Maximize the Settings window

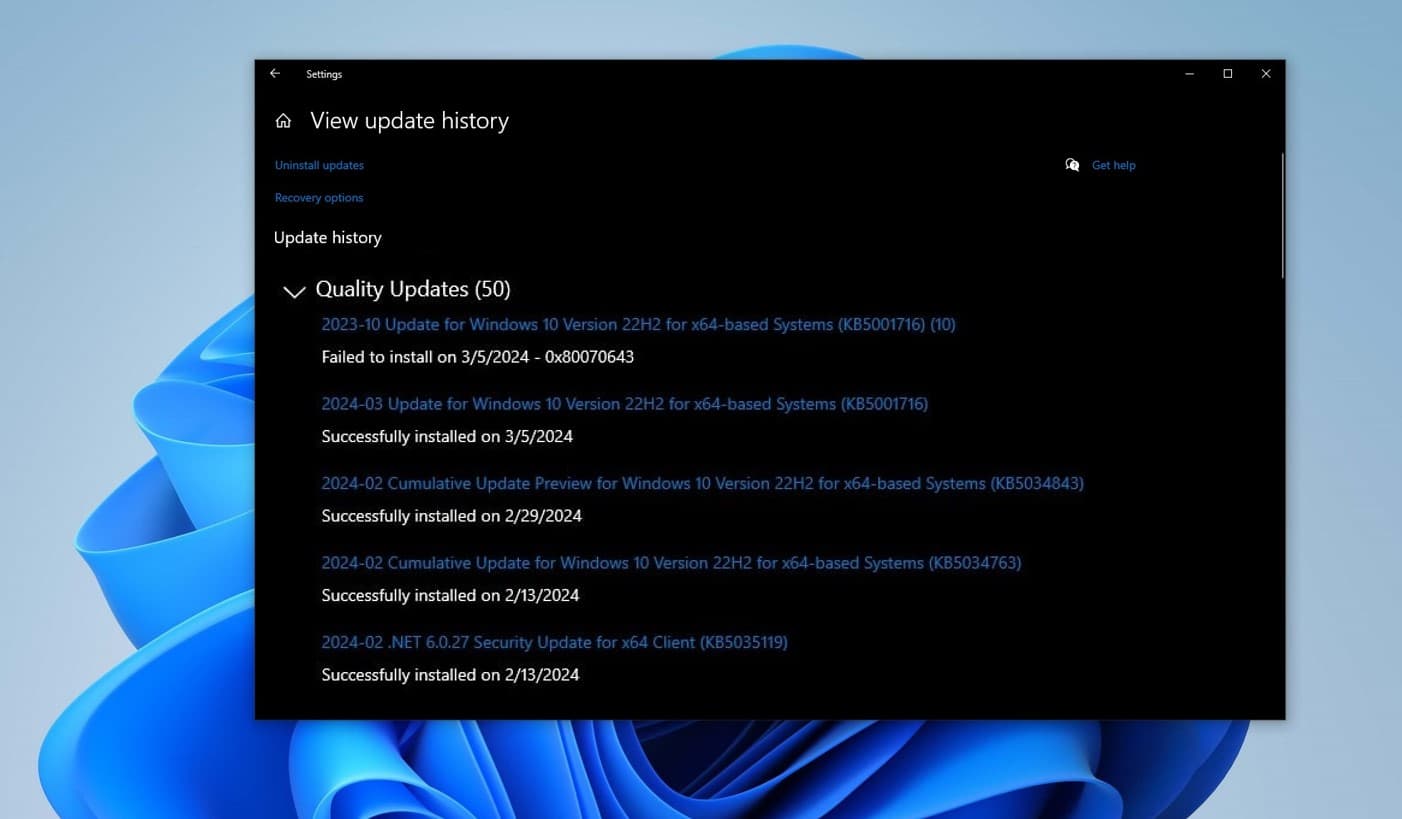[x=1227, y=73]
